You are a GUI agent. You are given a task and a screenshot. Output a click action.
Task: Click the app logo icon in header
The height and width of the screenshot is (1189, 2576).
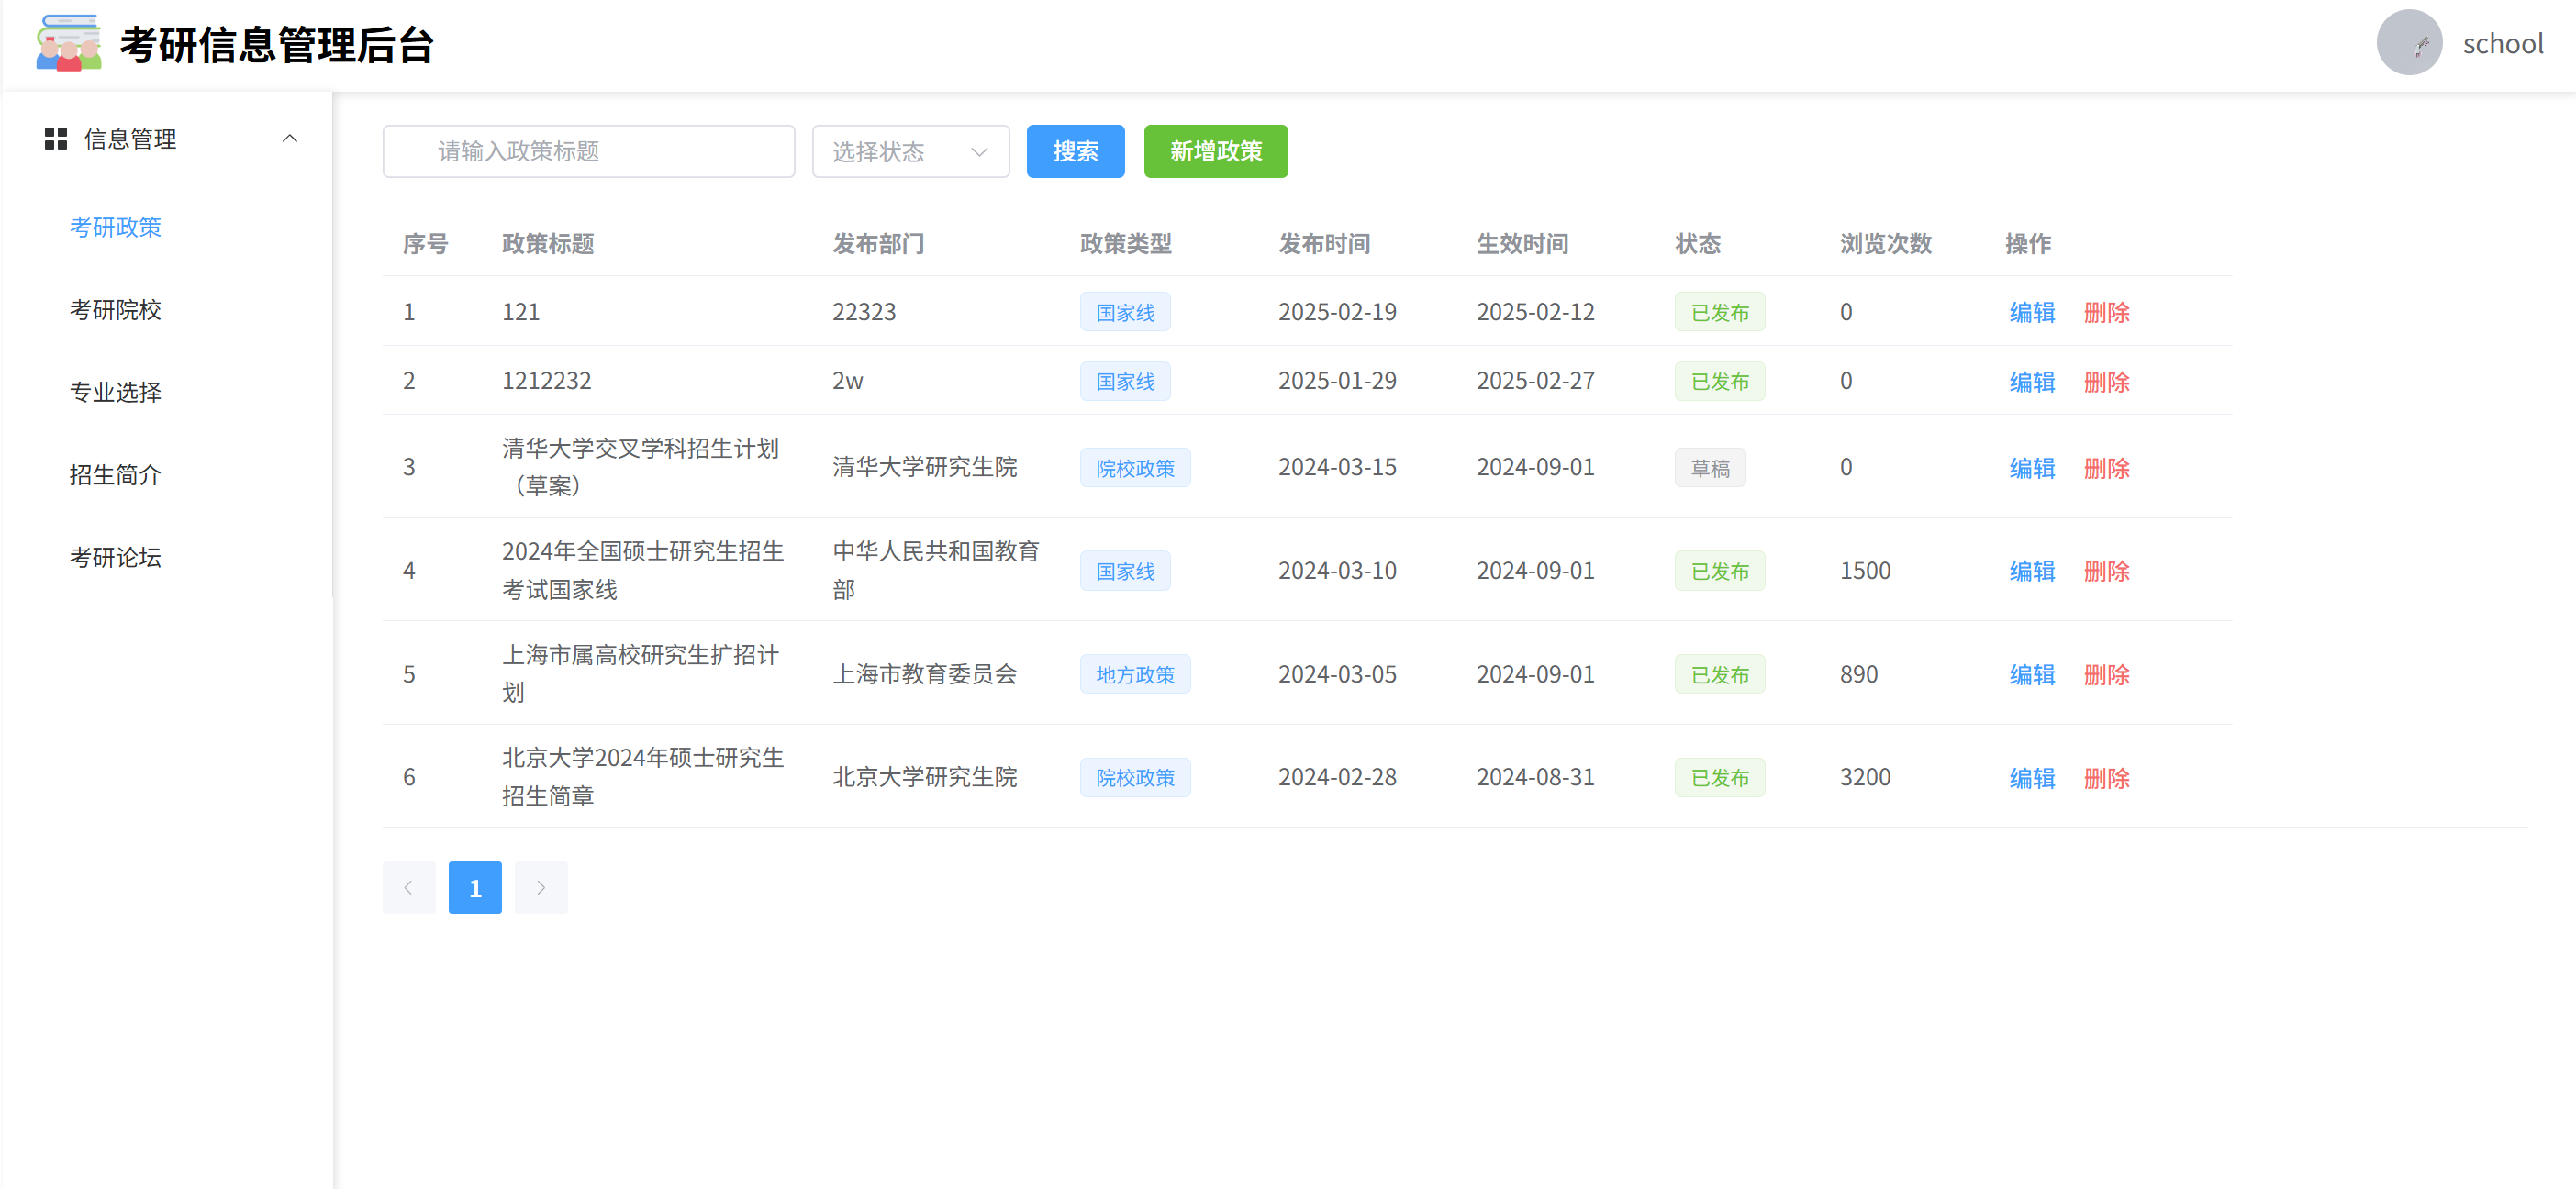[68, 44]
